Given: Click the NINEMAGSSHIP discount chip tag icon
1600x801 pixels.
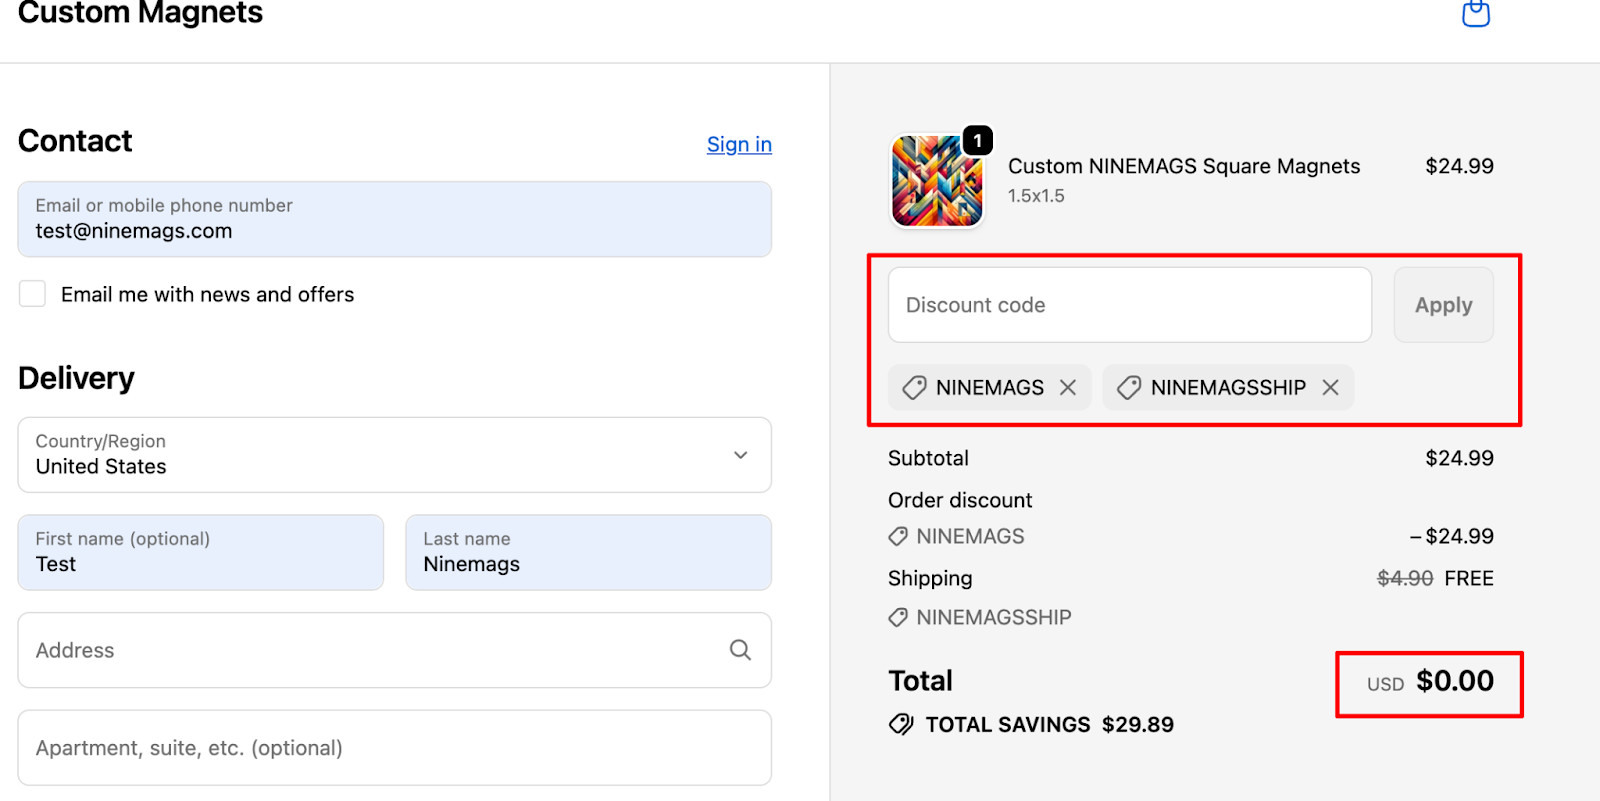Looking at the screenshot, I should [1129, 388].
